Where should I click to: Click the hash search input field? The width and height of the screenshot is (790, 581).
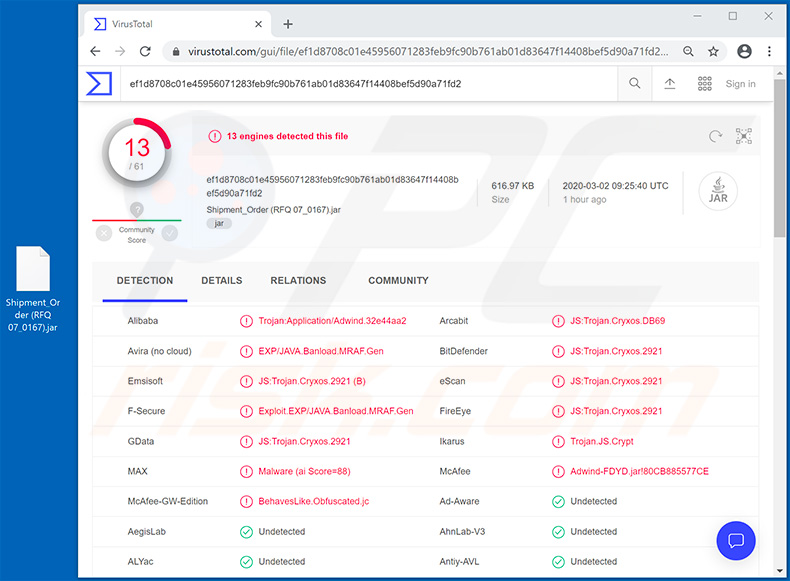click(369, 84)
